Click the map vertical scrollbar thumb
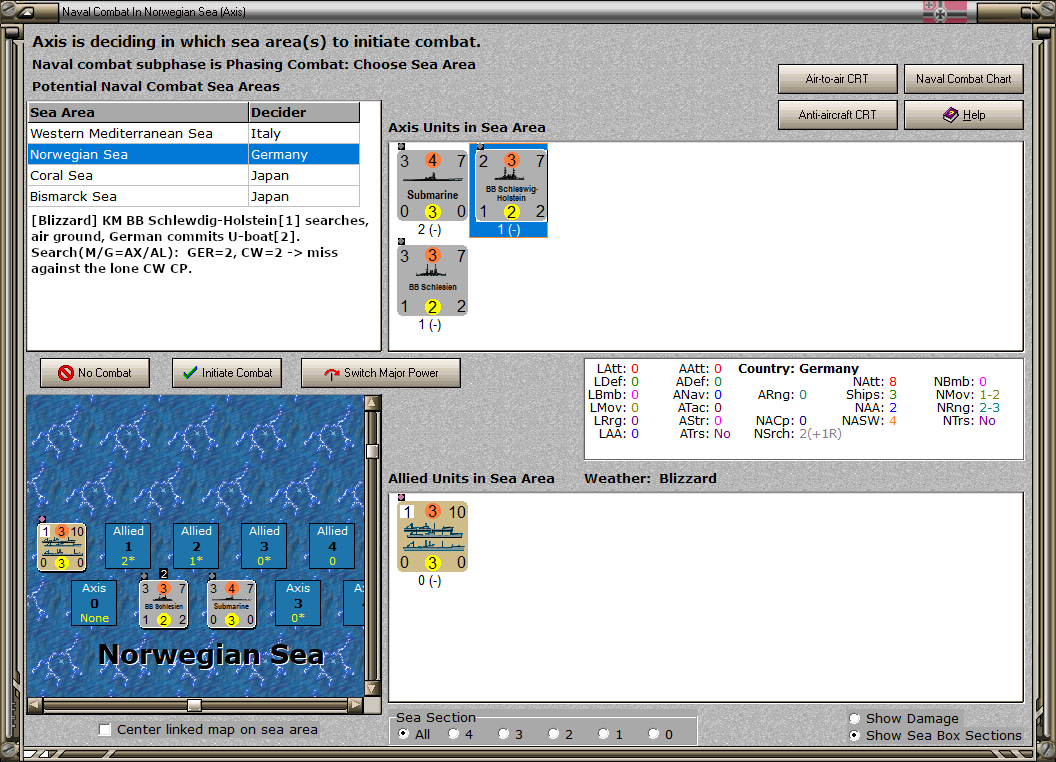1056x762 pixels. (372, 451)
